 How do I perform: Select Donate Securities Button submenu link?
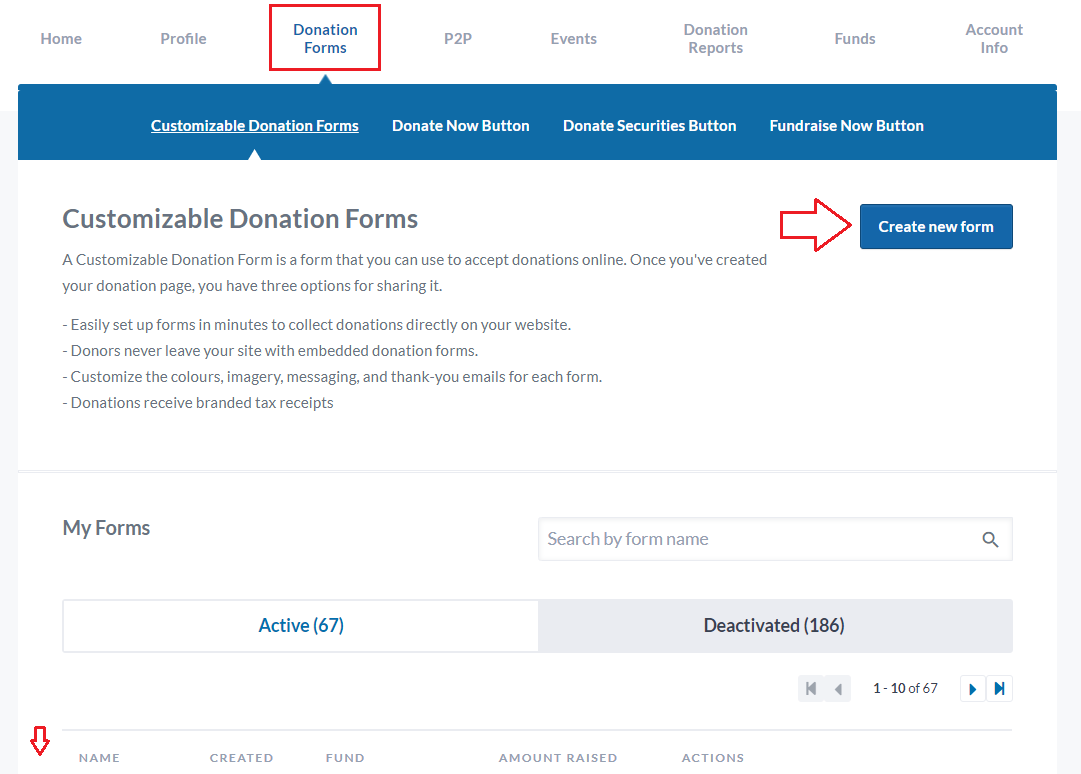(649, 126)
